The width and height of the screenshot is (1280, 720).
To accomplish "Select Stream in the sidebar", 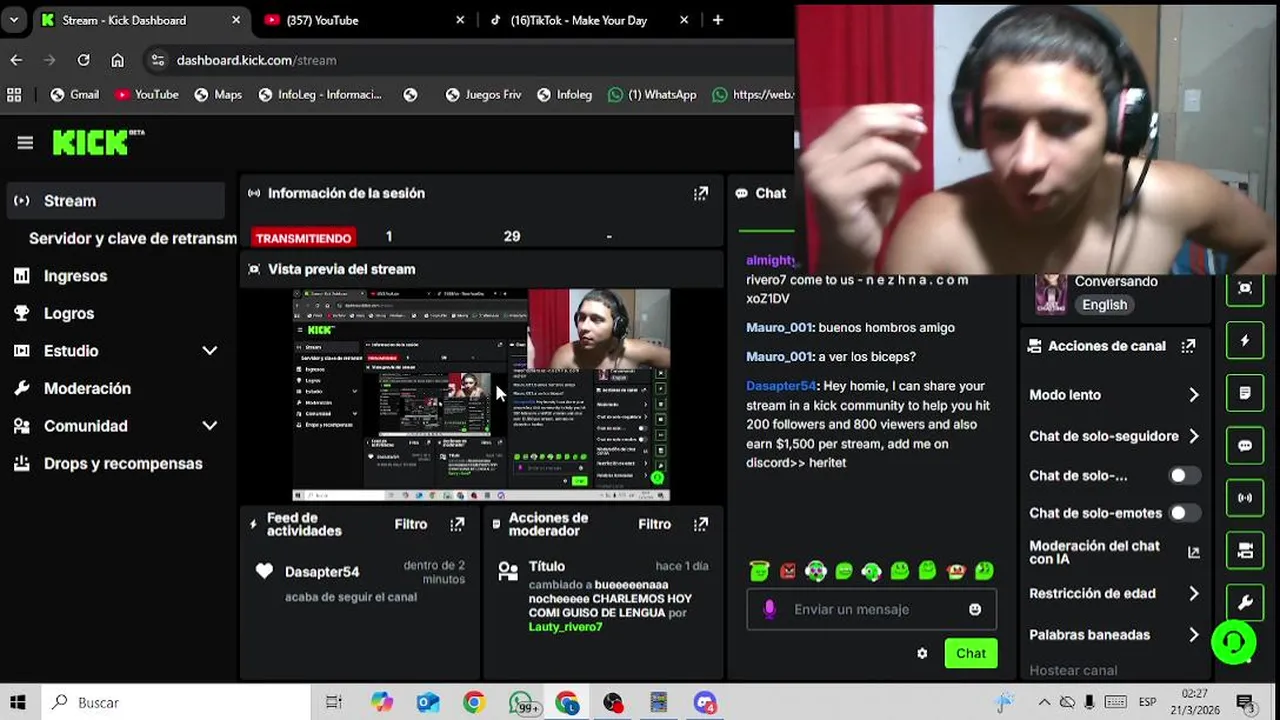I will tap(116, 201).
